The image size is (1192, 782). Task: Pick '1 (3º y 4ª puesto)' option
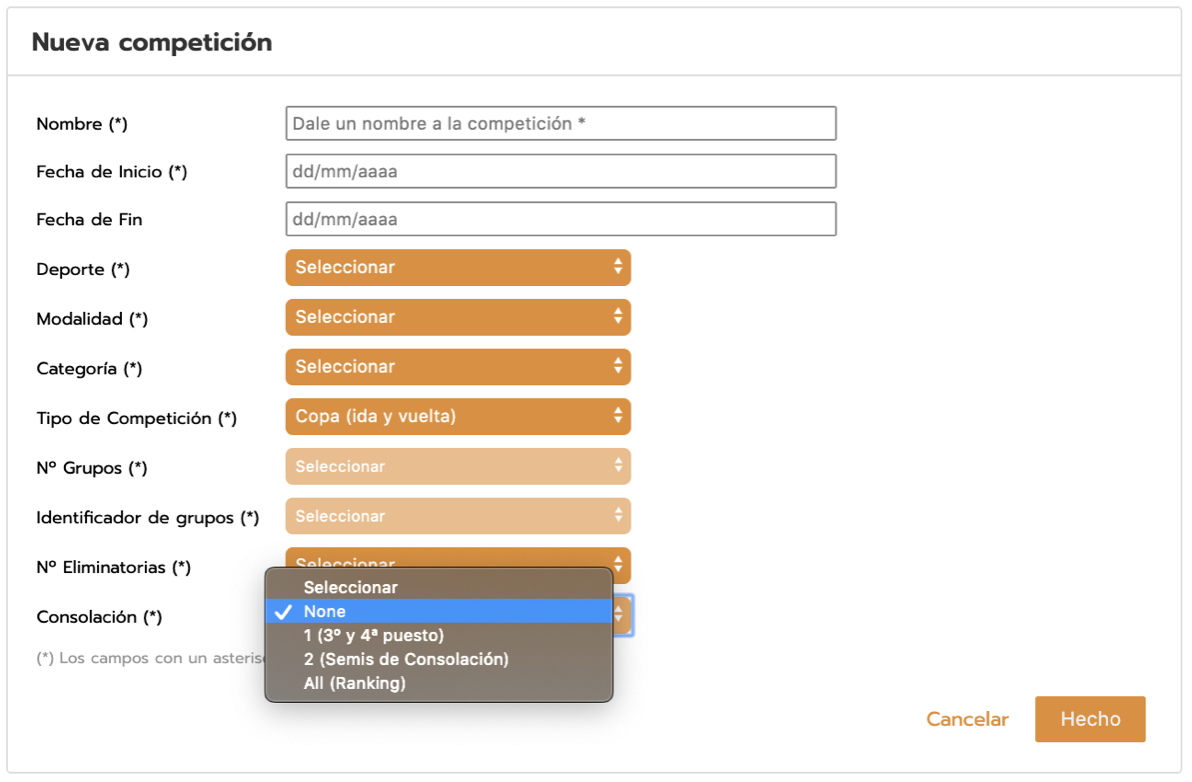pos(374,636)
